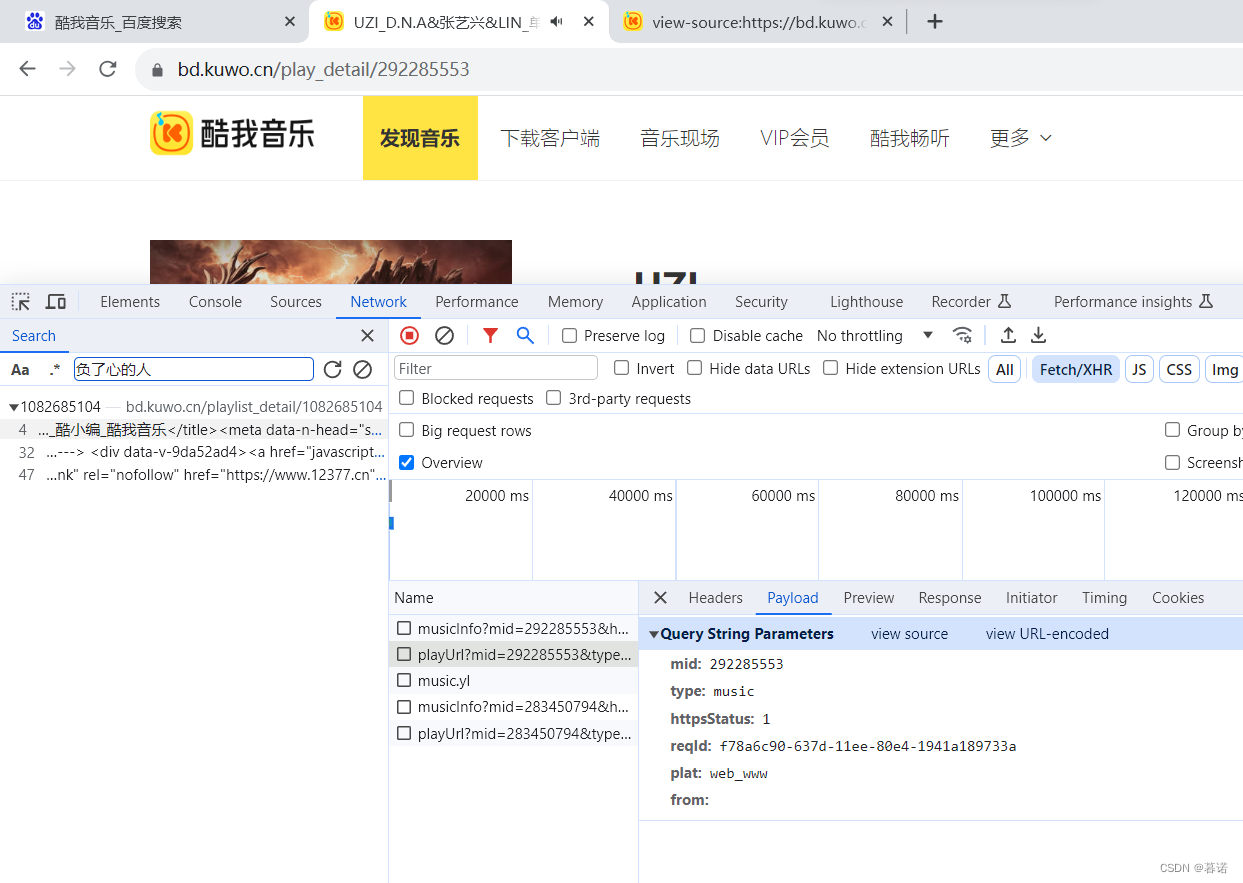
Task: Expand the 更多 navigation dropdown
Action: point(1020,138)
